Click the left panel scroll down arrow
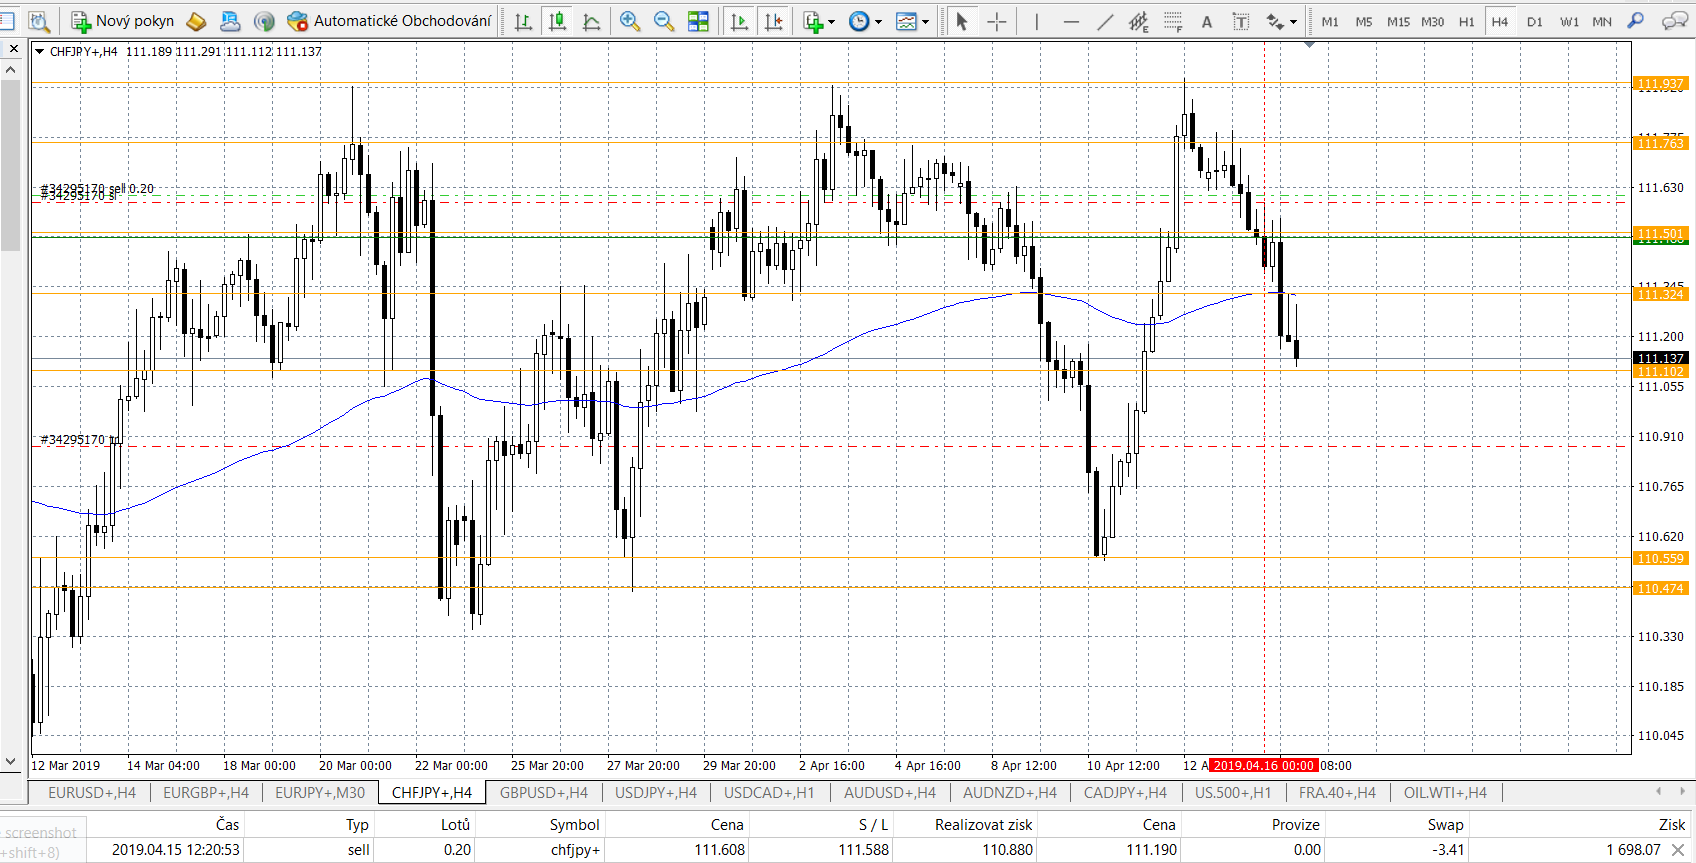This screenshot has width=1696, height=863. tap(10, 761)
